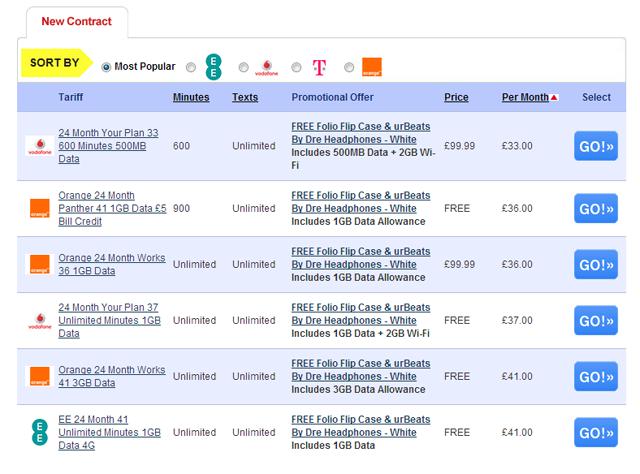Viewport: 640px width, 474px height.
Task: Click the 600 minutes value
Action: pyautogui.click(x=181, y=146)
